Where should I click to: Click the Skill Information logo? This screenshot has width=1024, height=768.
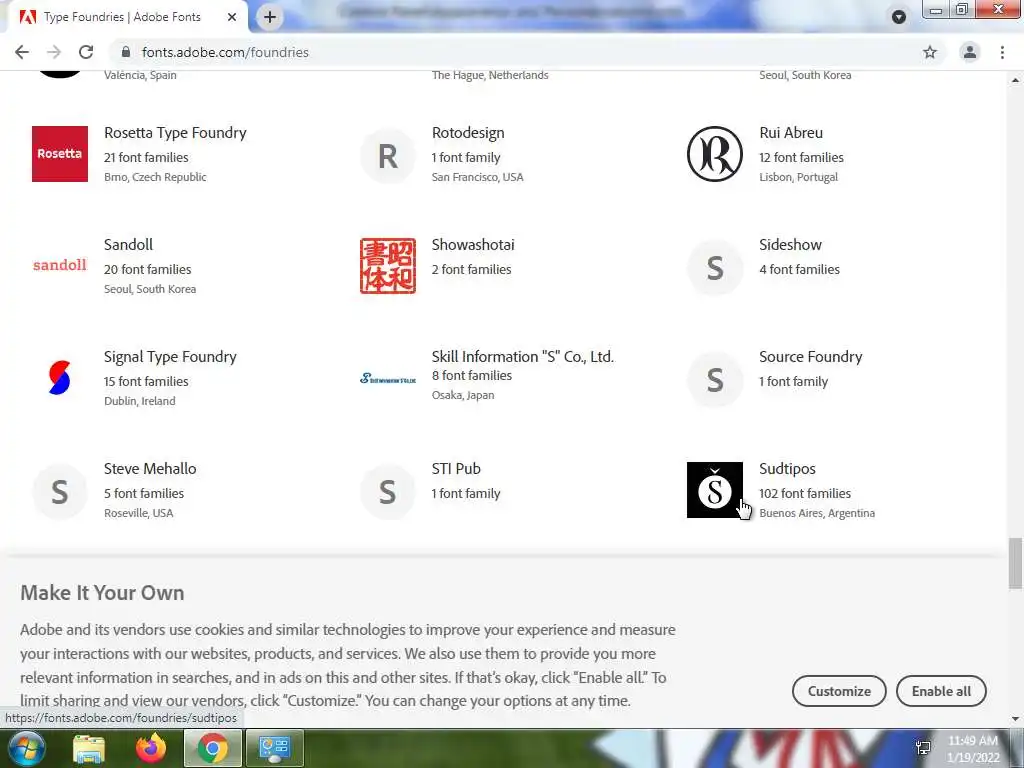[388, 378]
